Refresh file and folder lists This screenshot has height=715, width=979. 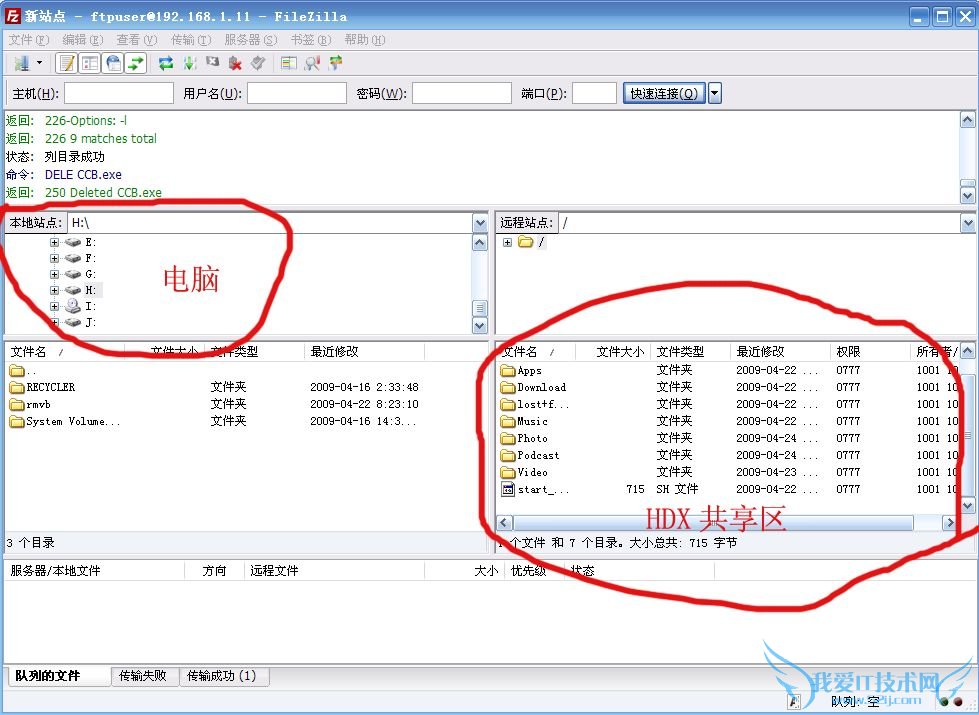[165, 63]
